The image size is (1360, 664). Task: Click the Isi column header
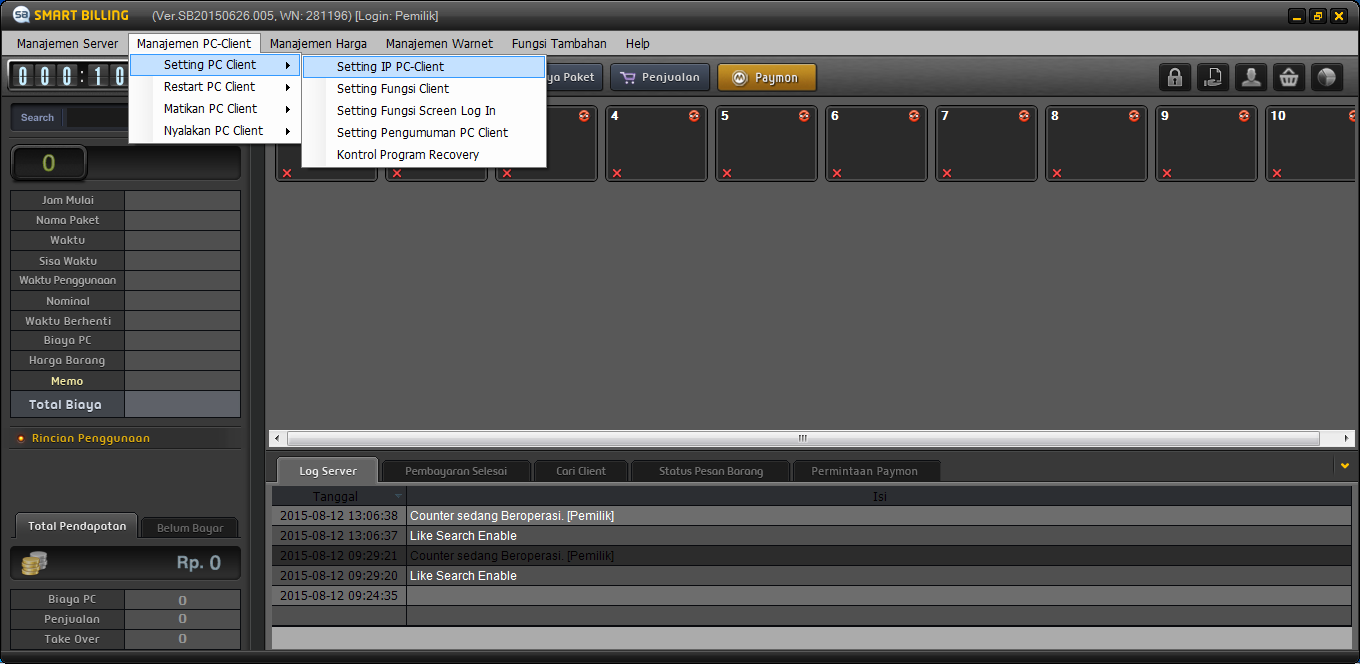[x=879, y=496]
